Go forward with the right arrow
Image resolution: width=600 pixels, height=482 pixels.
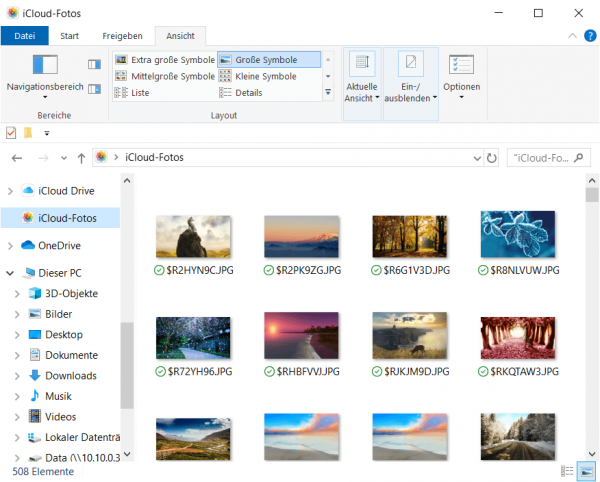point(43,158)
